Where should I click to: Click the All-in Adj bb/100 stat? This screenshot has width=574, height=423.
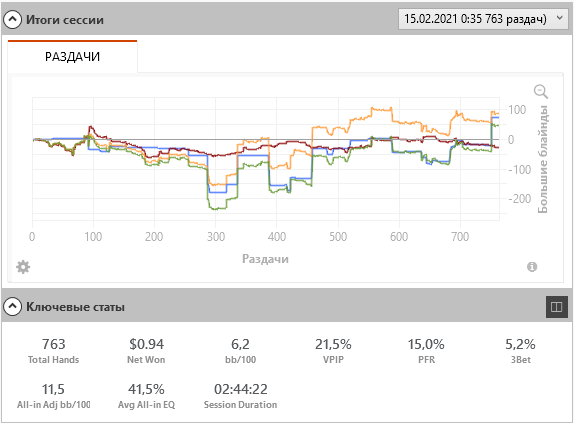point(53,396)
